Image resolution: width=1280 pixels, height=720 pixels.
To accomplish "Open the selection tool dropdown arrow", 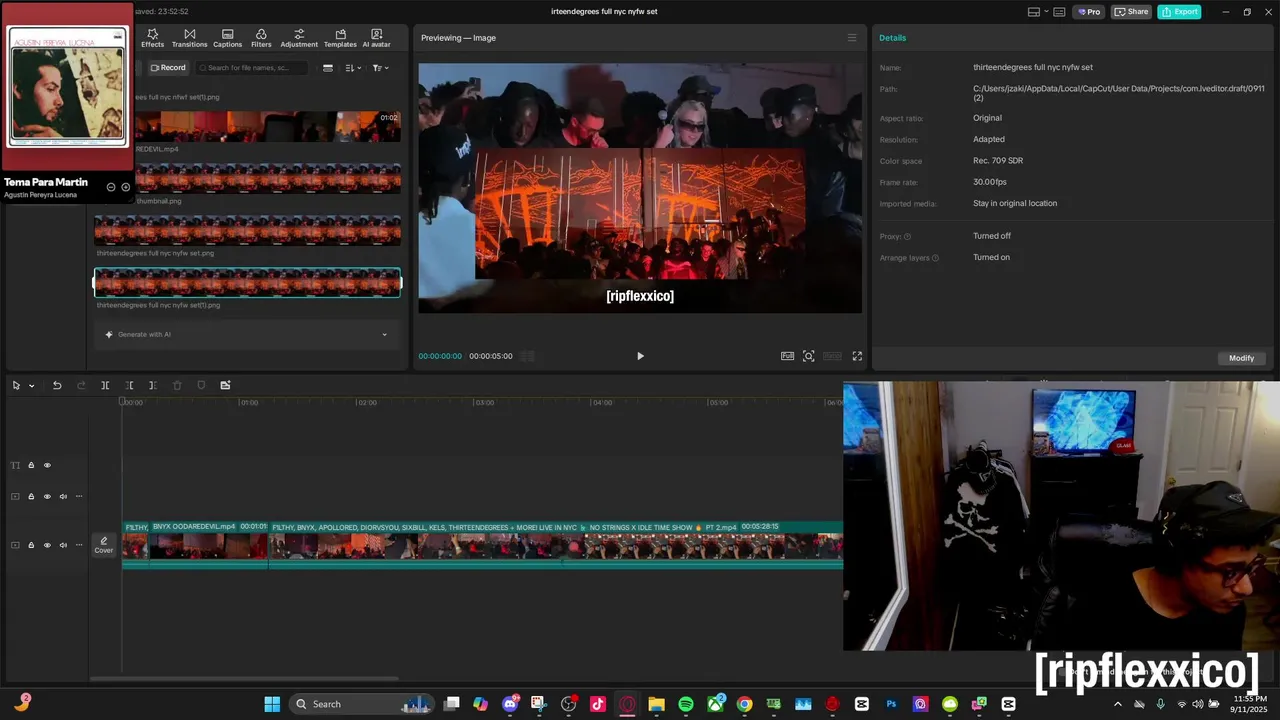I will (x=31, y=386).
